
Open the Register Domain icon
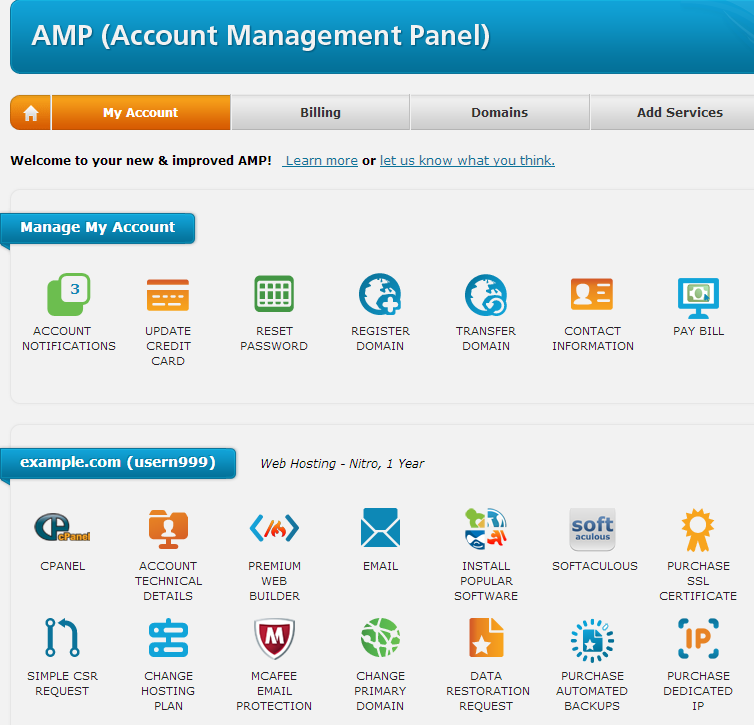[x=380, y=295]
